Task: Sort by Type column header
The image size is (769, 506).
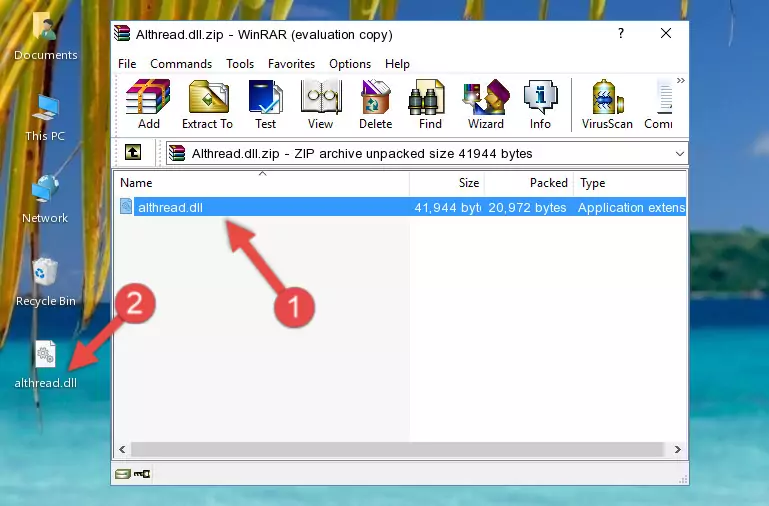Action: click(630, 183)
